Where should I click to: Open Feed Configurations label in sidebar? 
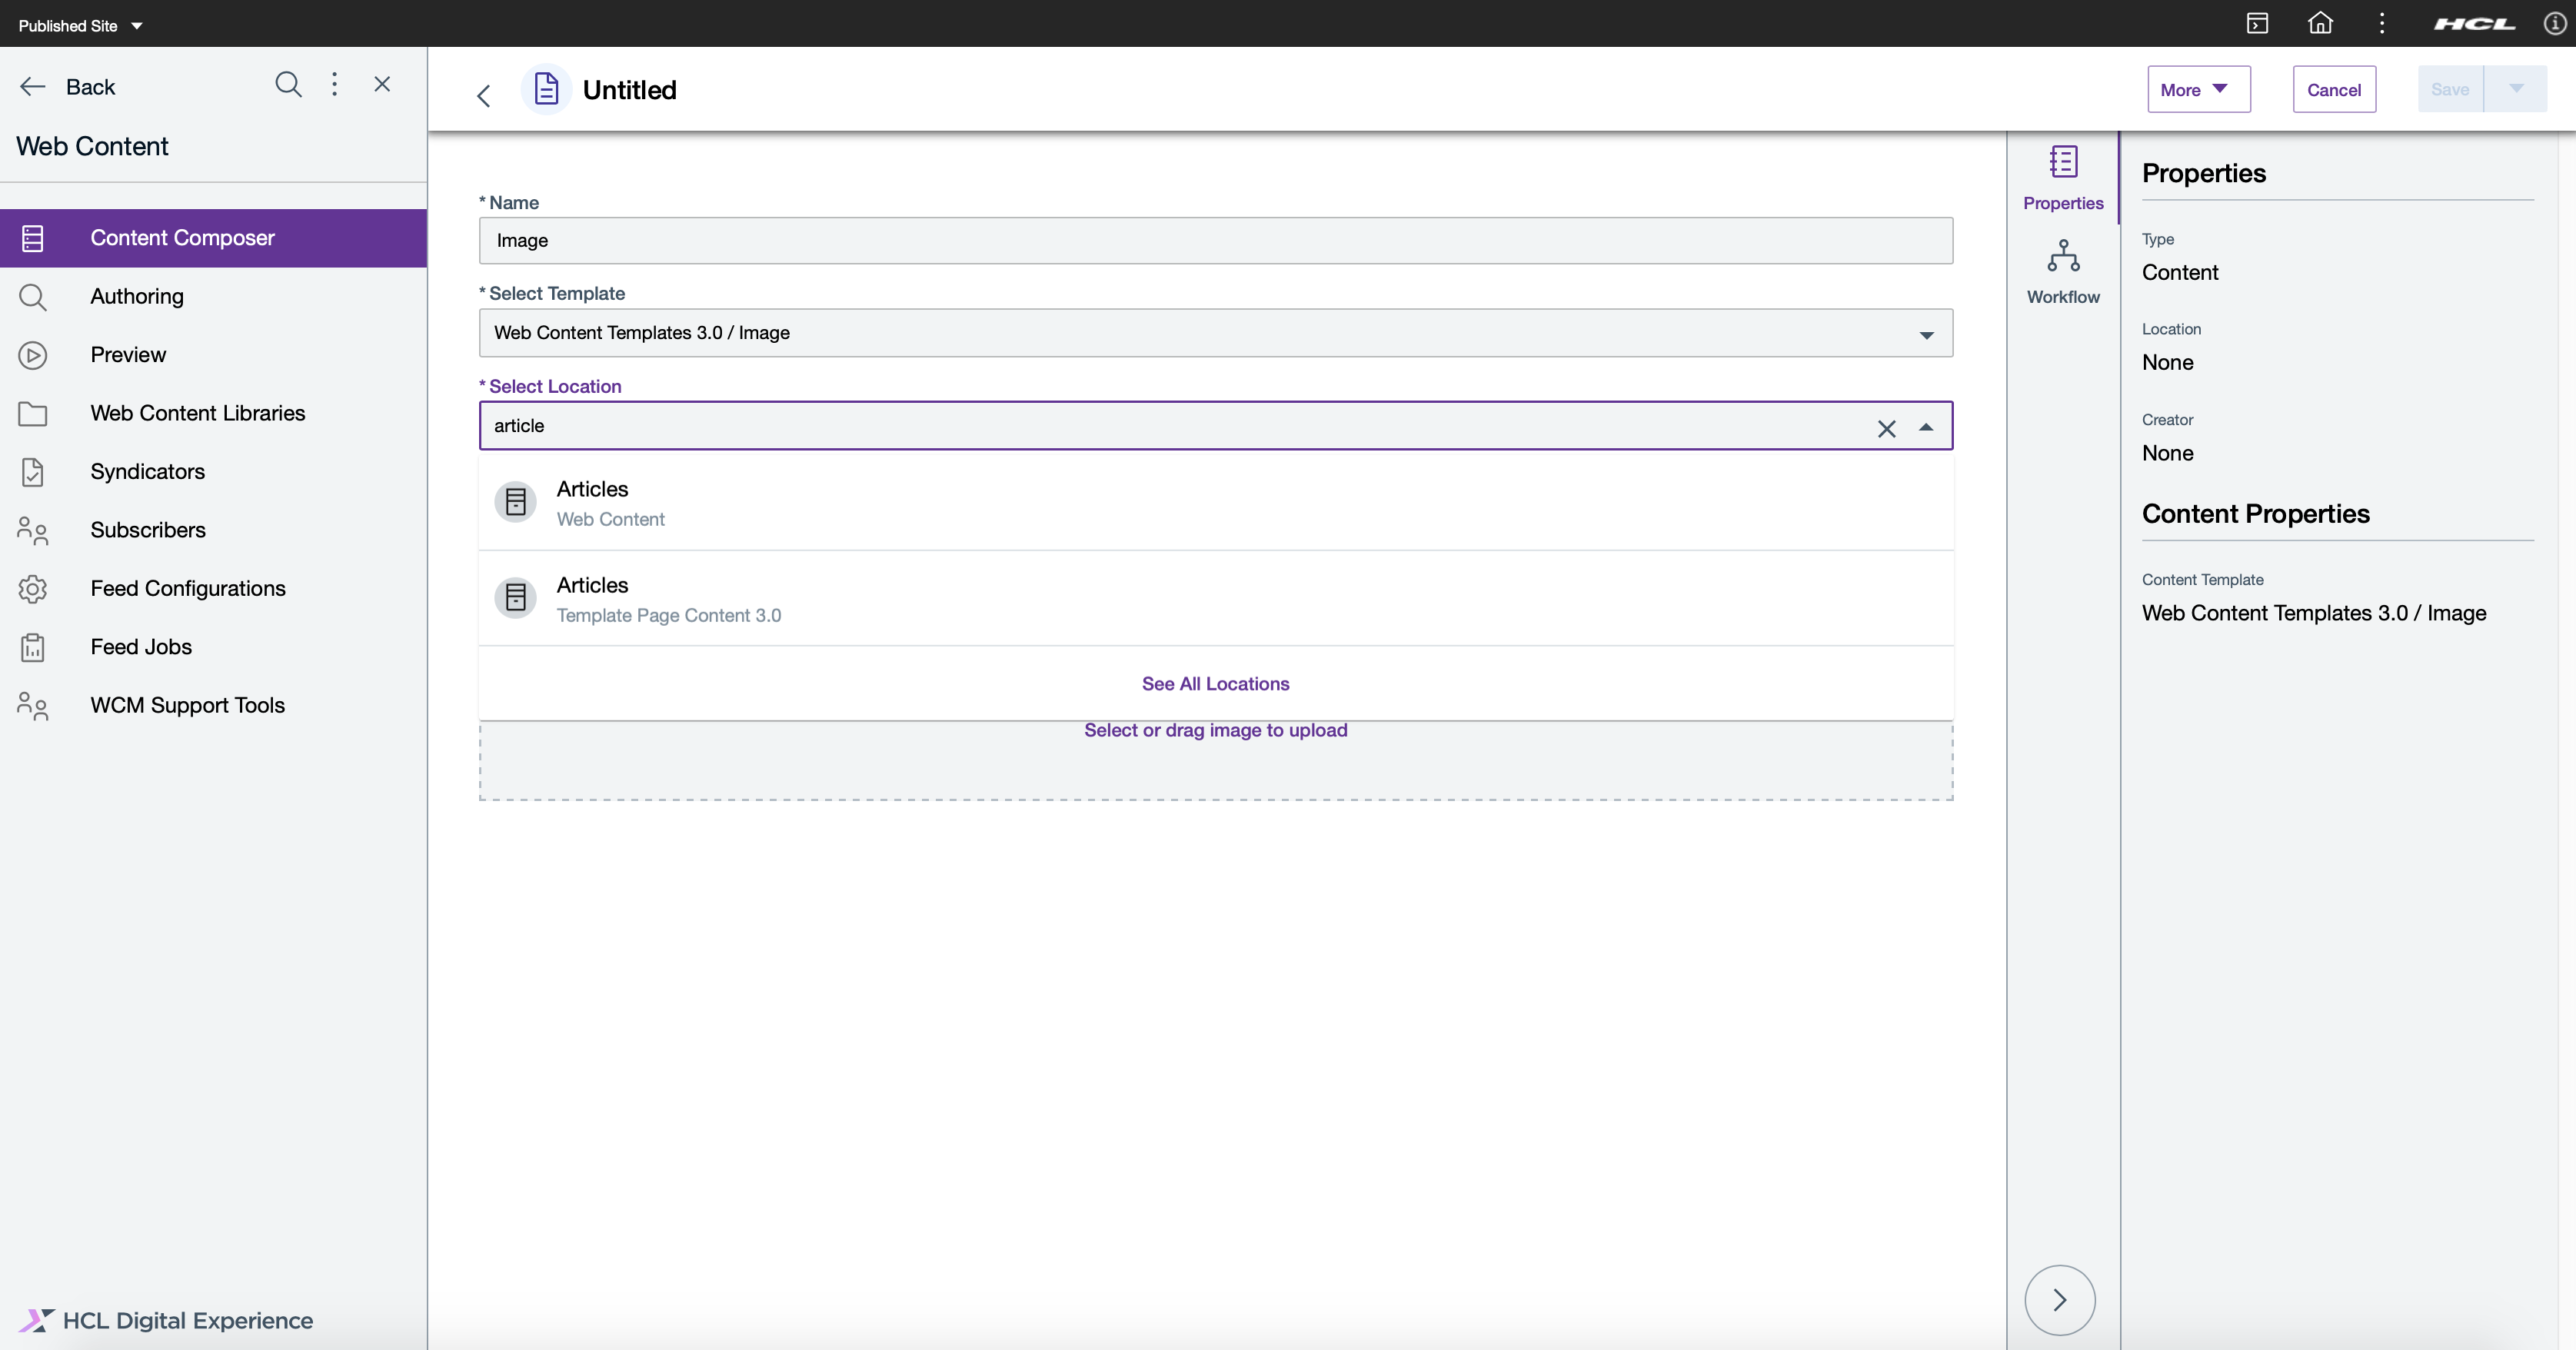(x=188, y=589)
